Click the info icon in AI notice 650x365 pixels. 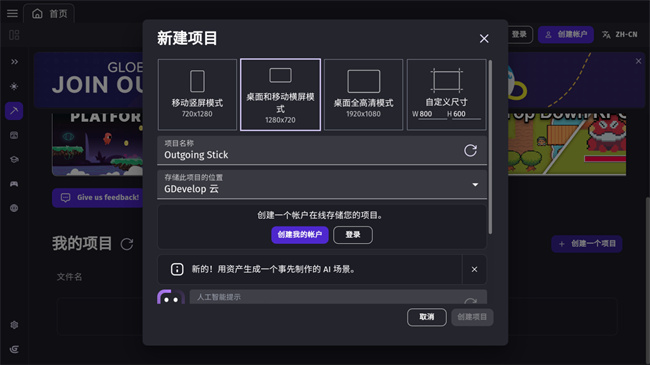pyautogui.click(x=177, y=270)
